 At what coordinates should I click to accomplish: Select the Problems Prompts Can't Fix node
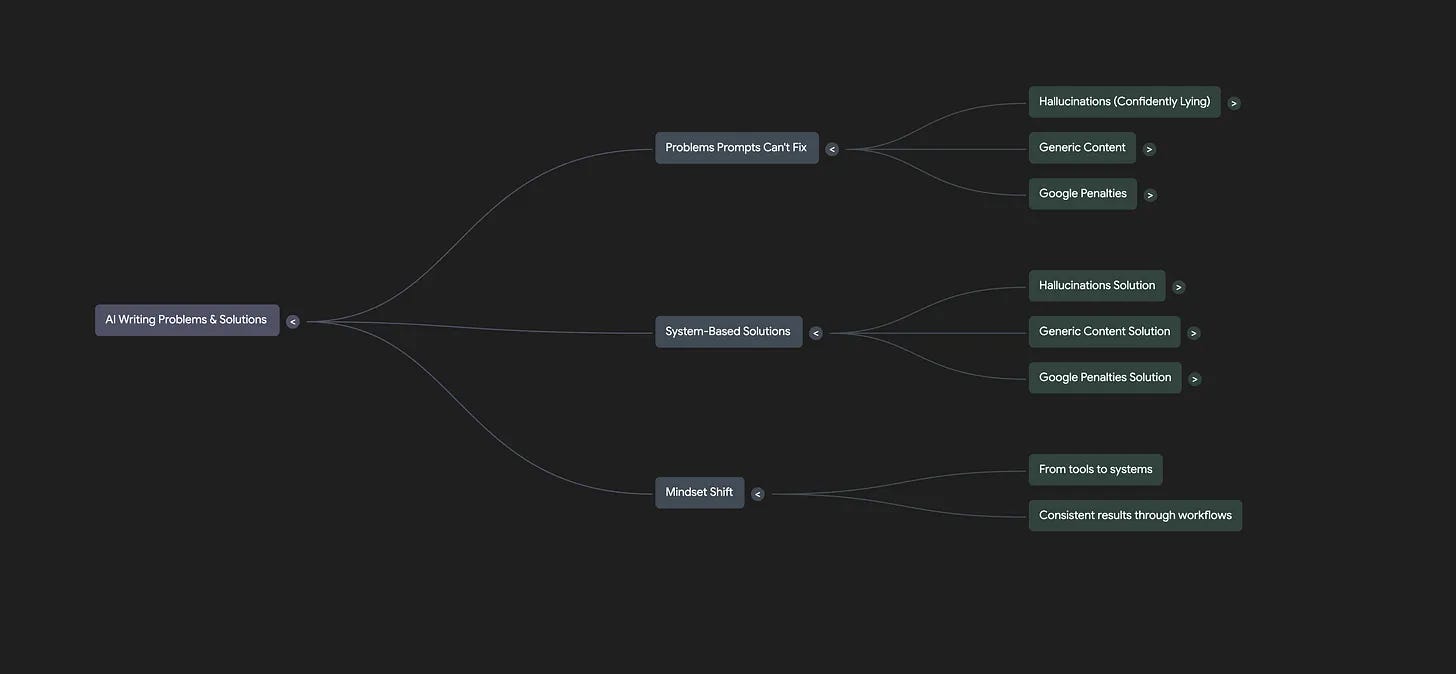(736, 147)
